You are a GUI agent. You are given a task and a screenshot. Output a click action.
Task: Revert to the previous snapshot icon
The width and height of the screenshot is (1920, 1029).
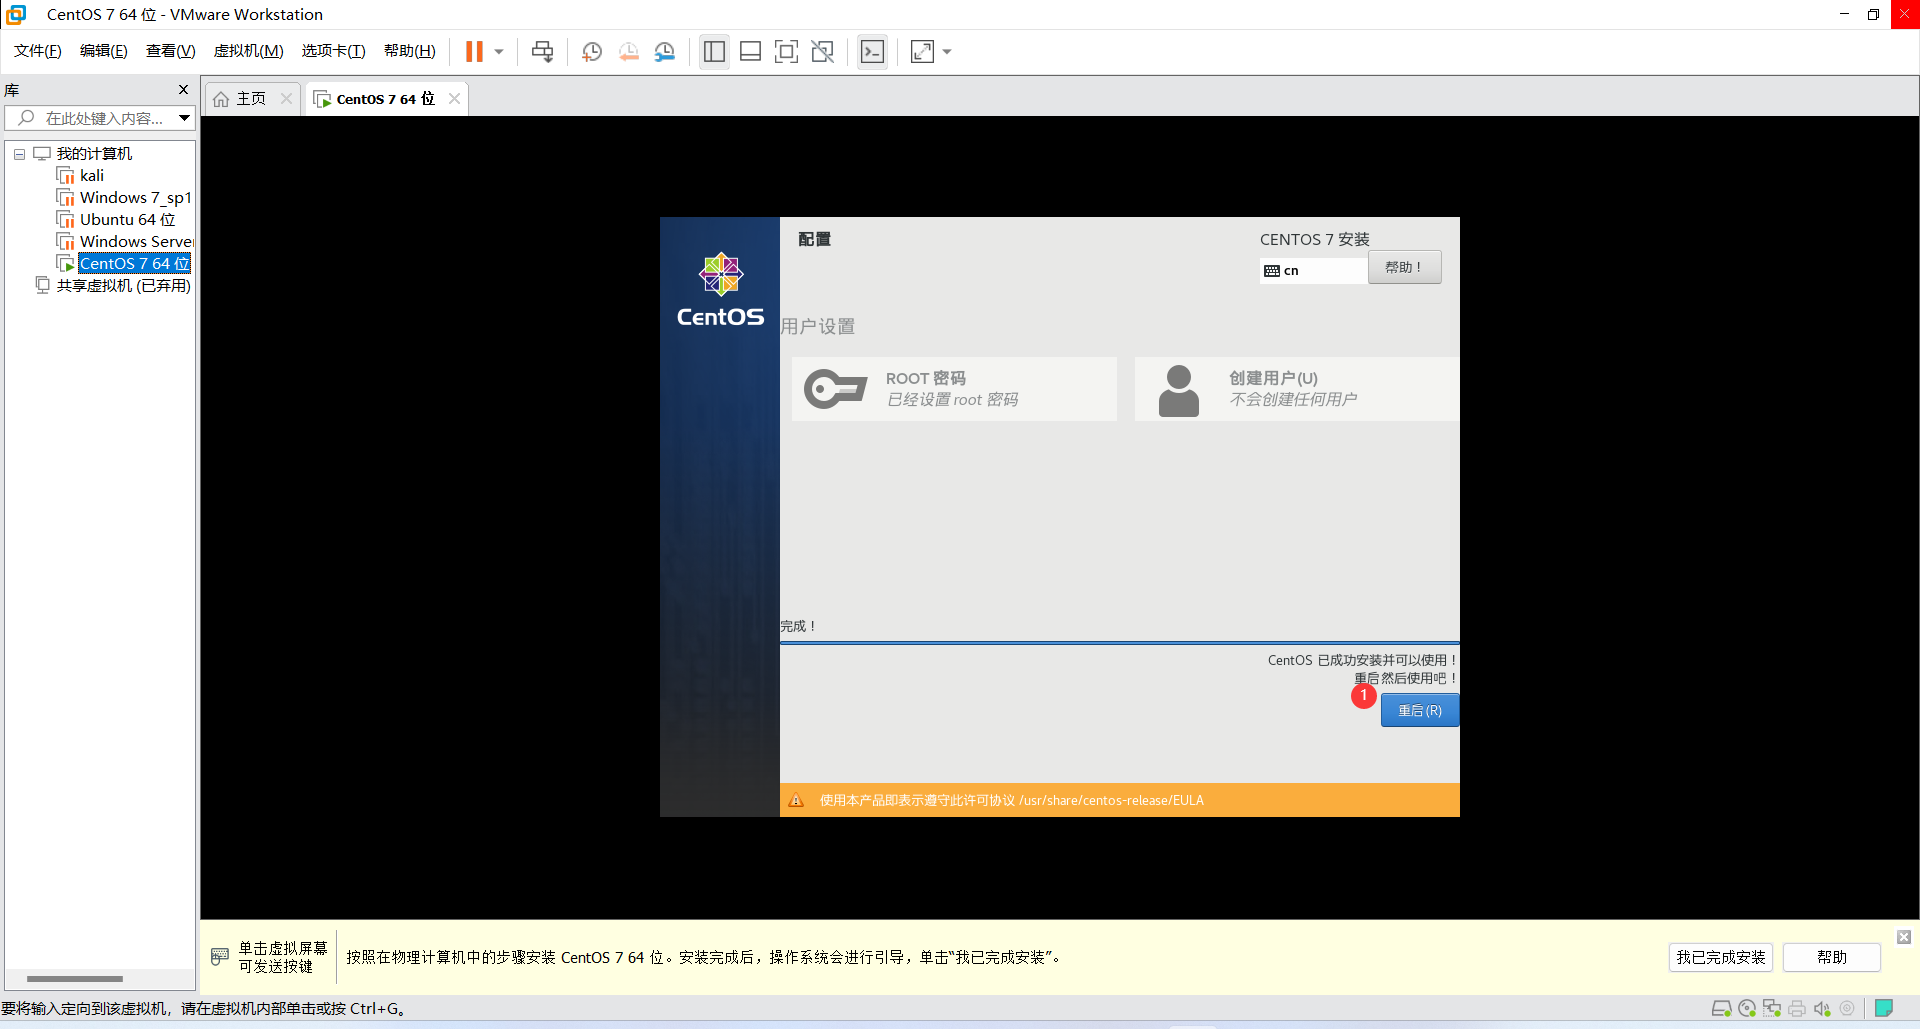click(x=629, y=51)
